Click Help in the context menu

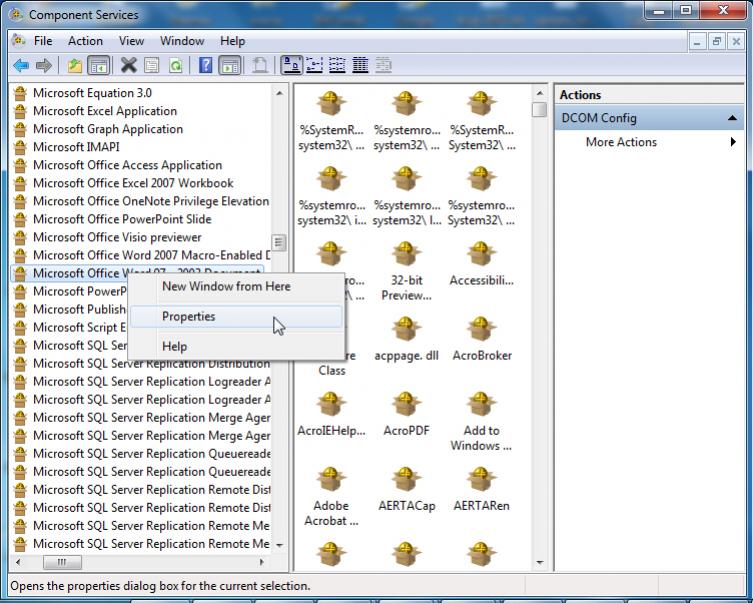[x=174, y=346]
